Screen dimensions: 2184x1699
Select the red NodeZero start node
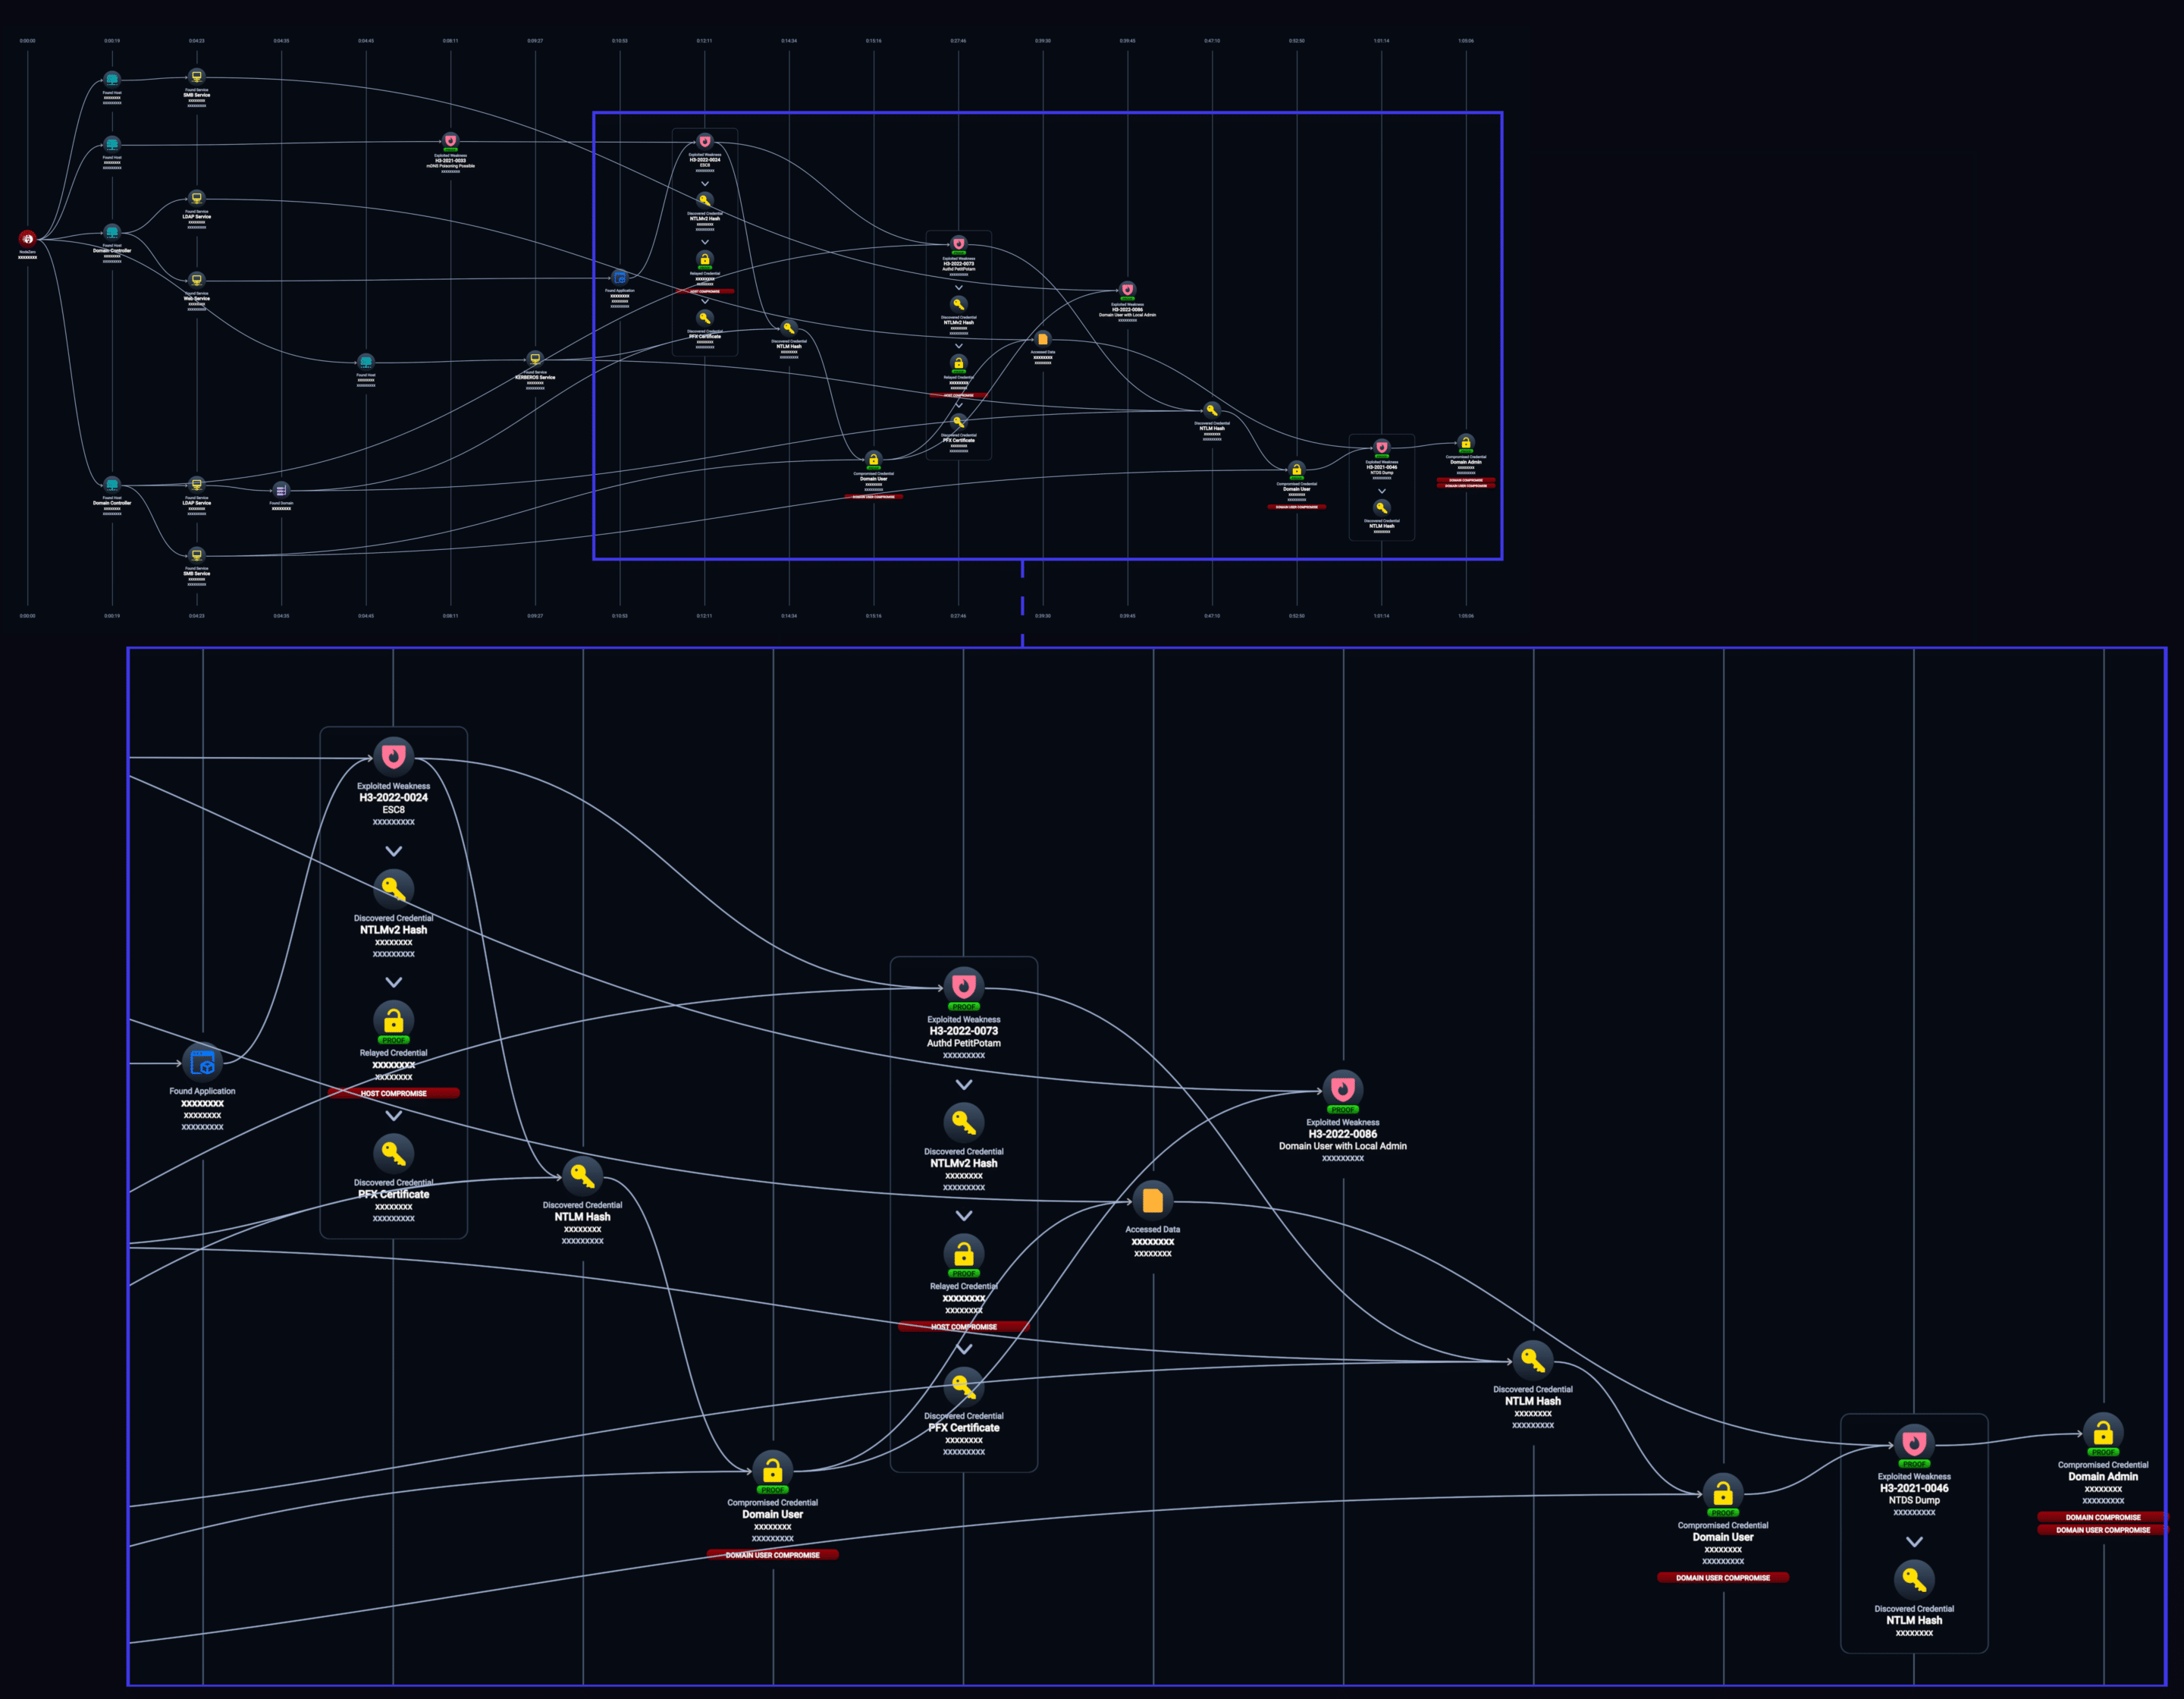(x=27, y=238)
